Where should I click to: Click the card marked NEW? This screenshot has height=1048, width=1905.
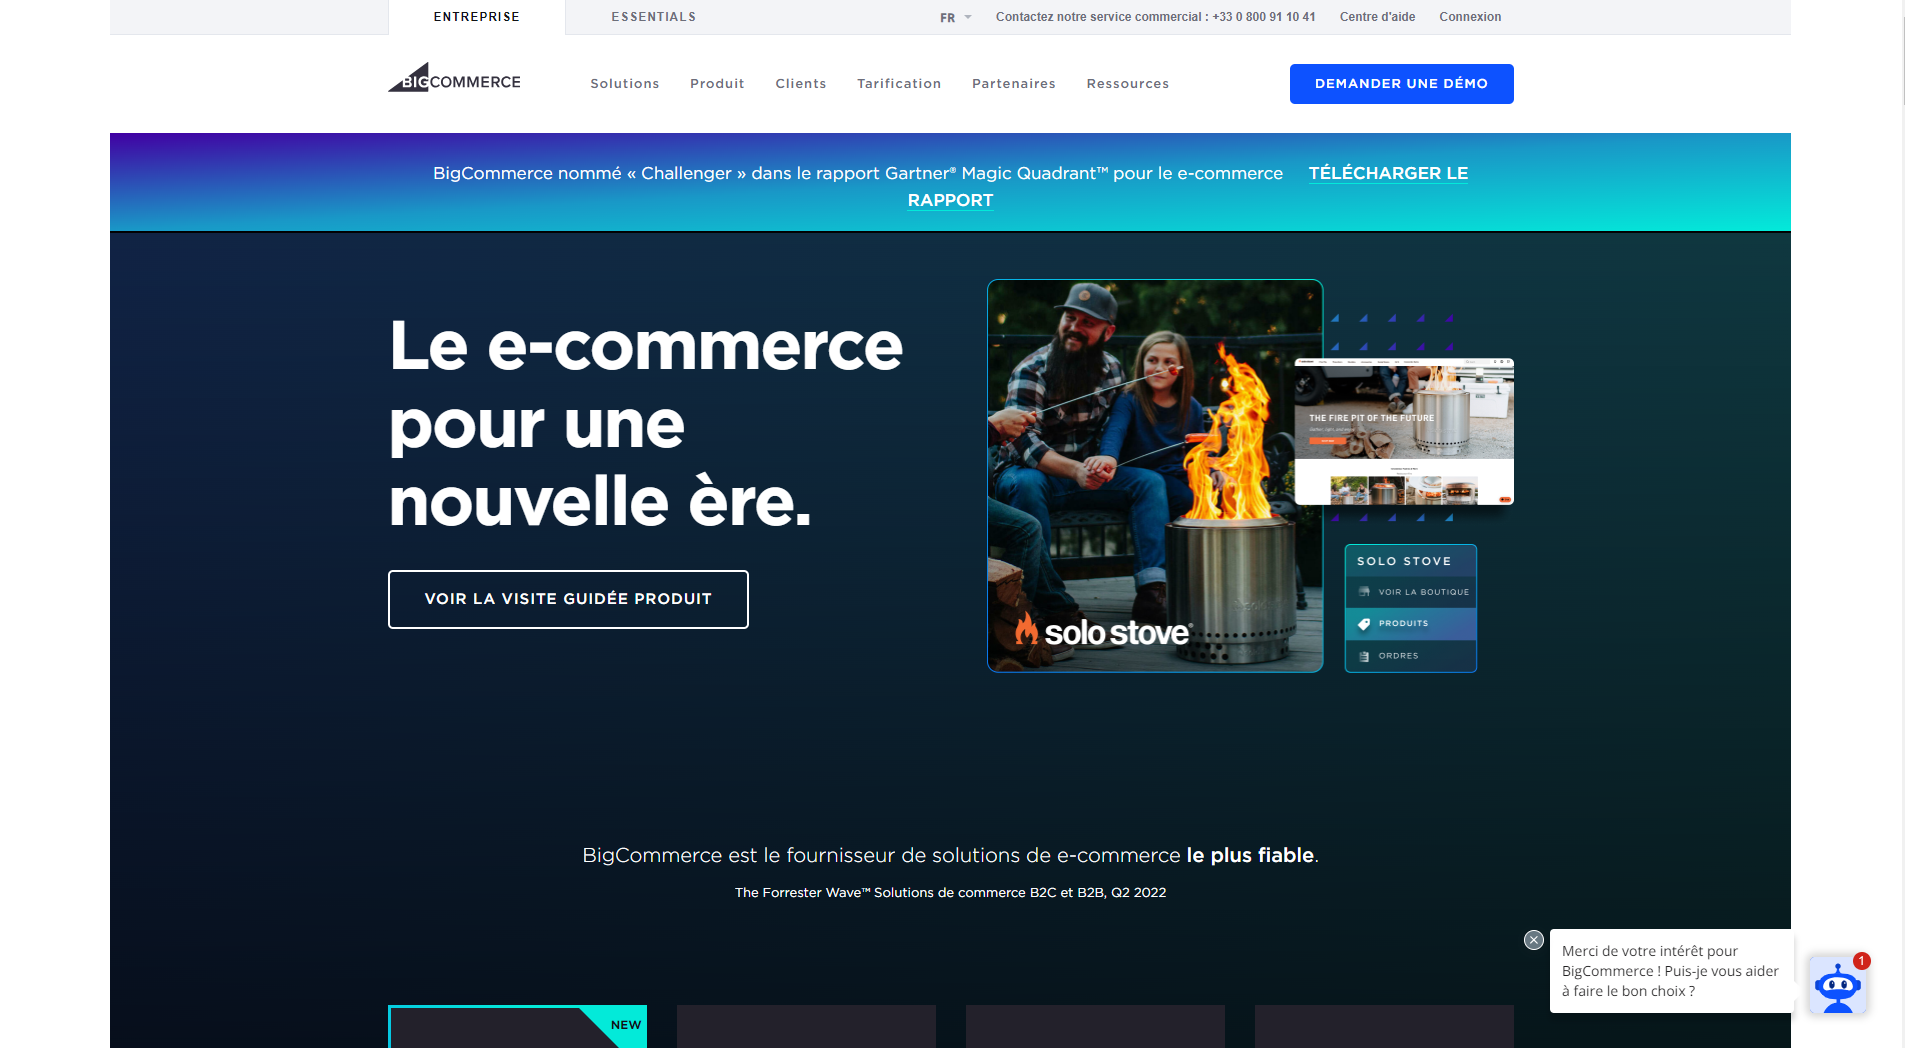[x=517, y=1027]
